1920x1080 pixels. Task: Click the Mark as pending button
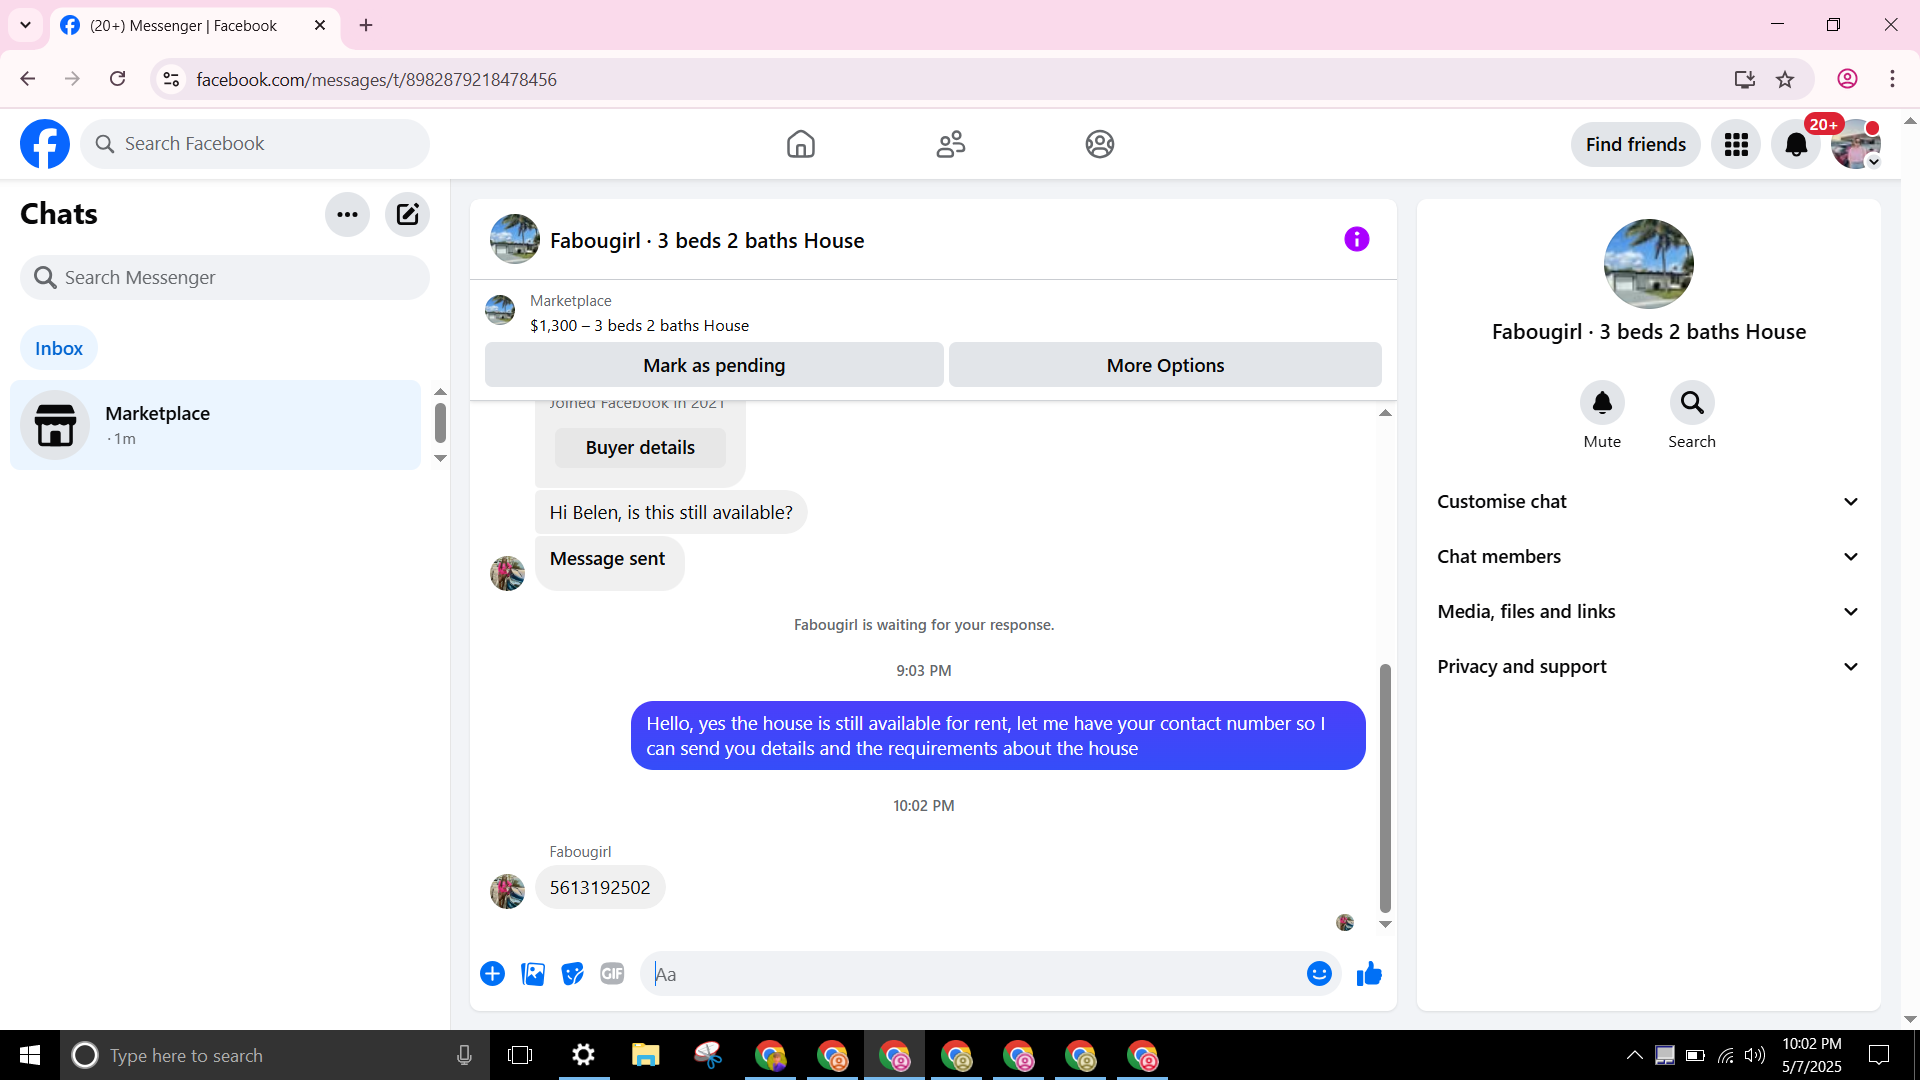tap(714, 365)
